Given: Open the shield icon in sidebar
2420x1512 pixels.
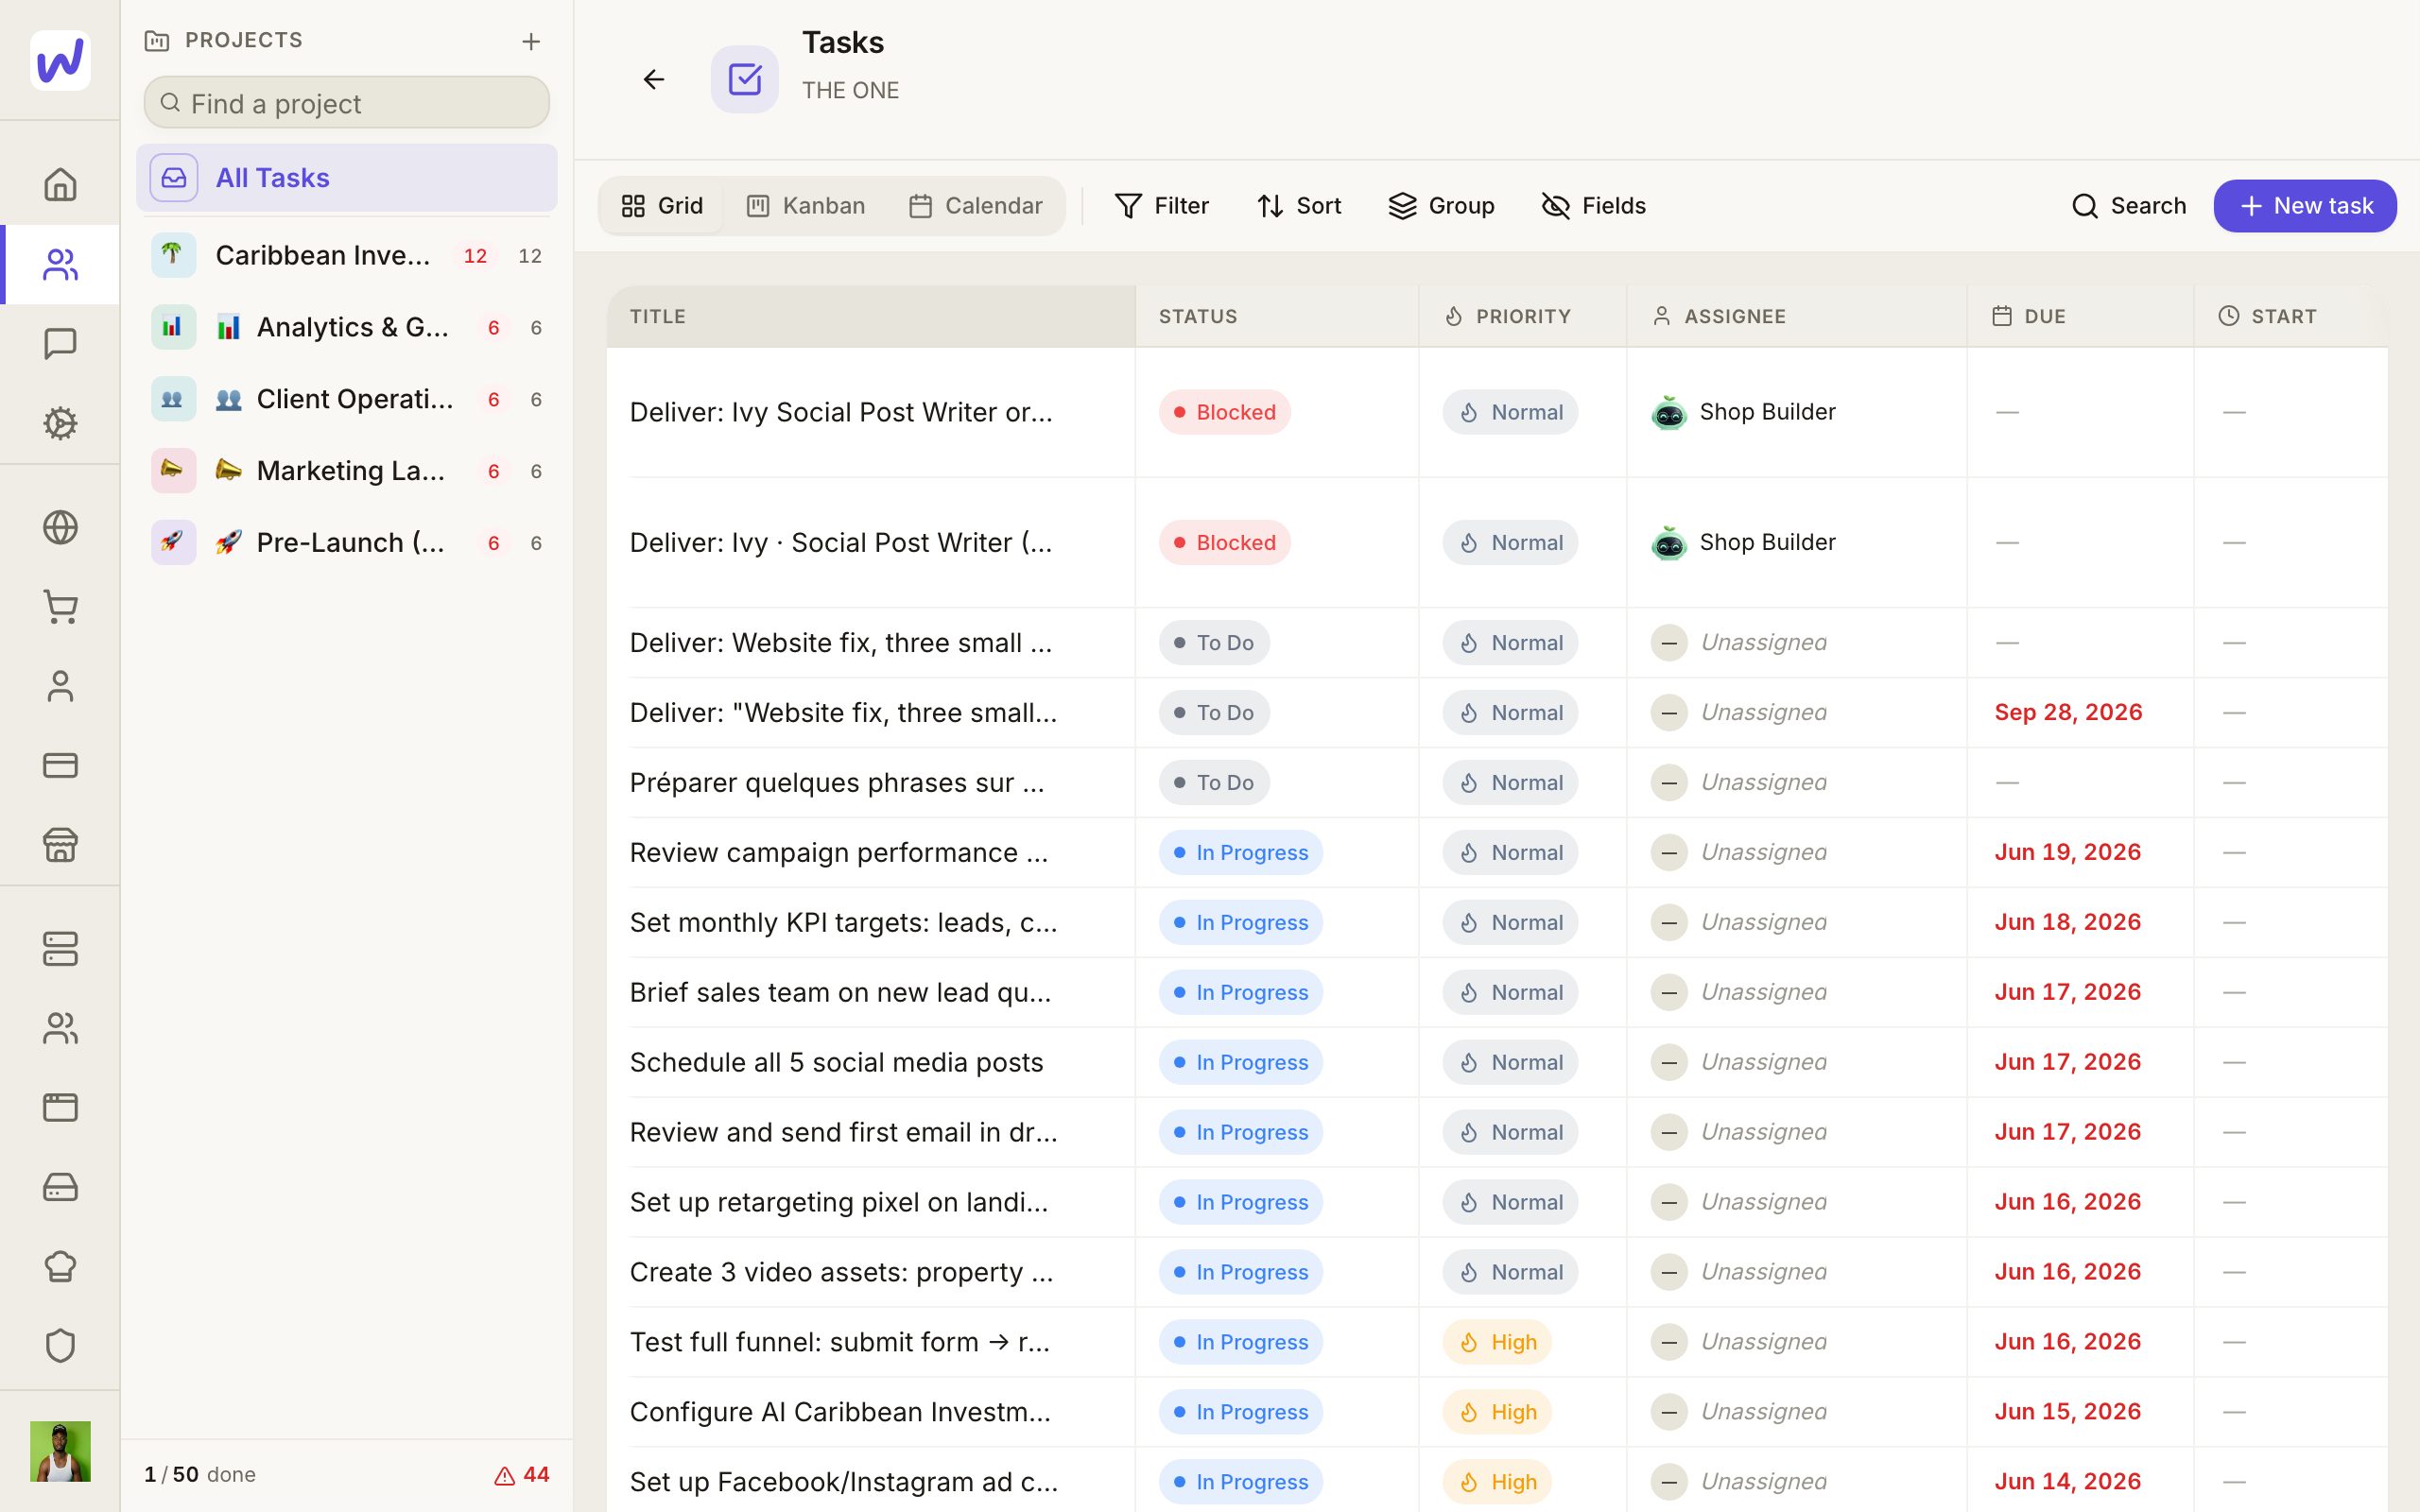Looking at the screenshot, I should click(x=60, y=1345).
